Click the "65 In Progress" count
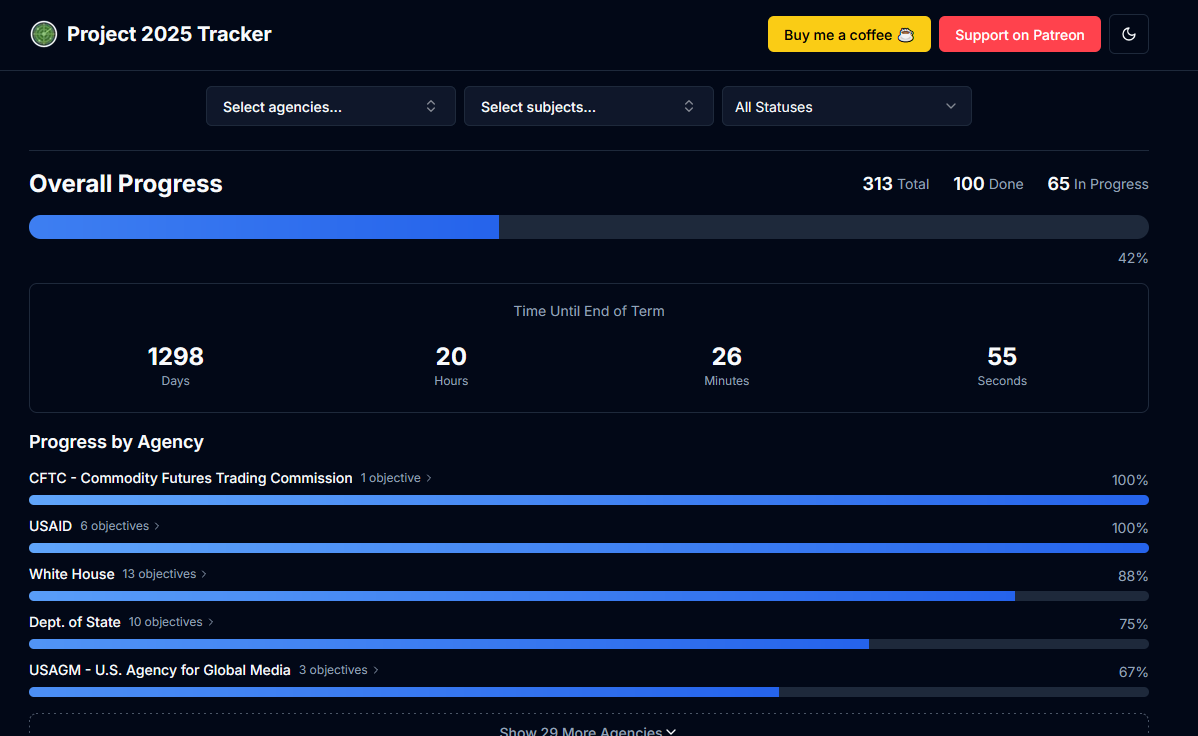 (1097, 184)
